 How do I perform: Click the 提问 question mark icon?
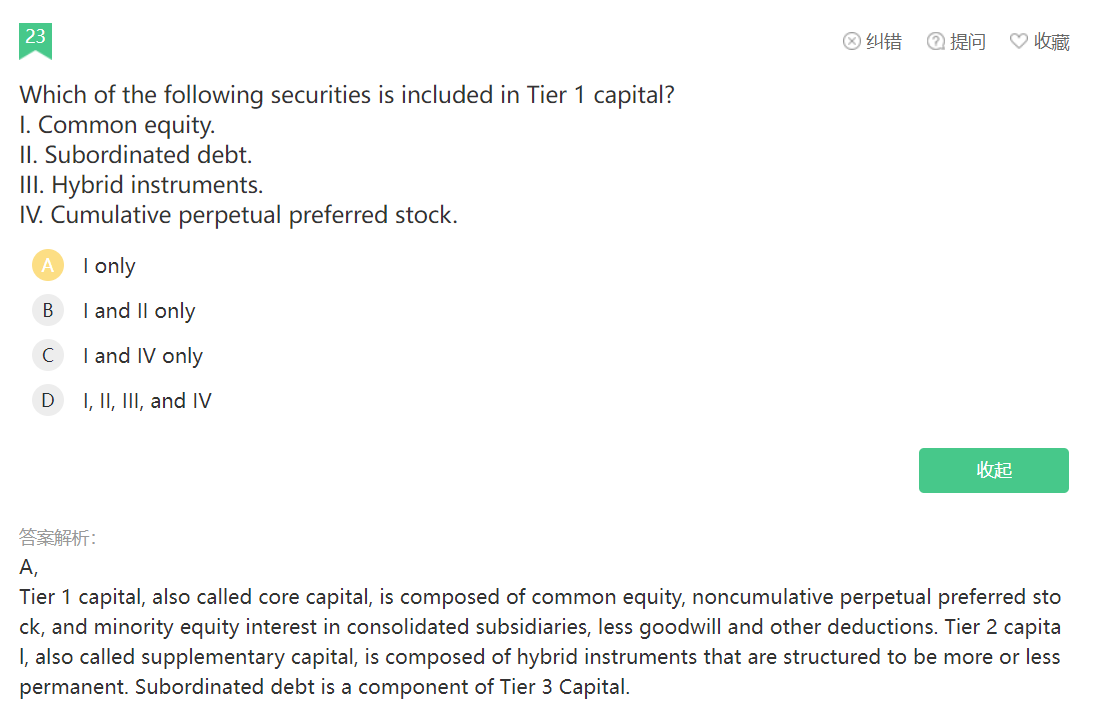pyautogui.click(x=936, y=41)
